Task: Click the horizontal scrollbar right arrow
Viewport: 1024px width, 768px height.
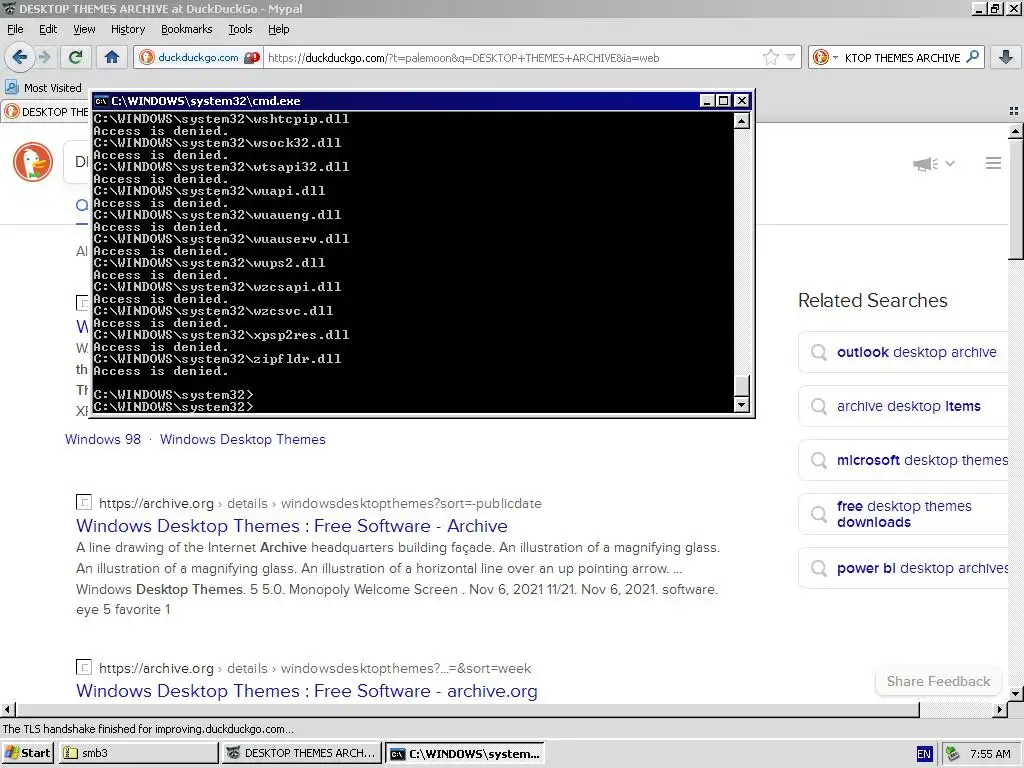Action: (x=1000, y=709)
